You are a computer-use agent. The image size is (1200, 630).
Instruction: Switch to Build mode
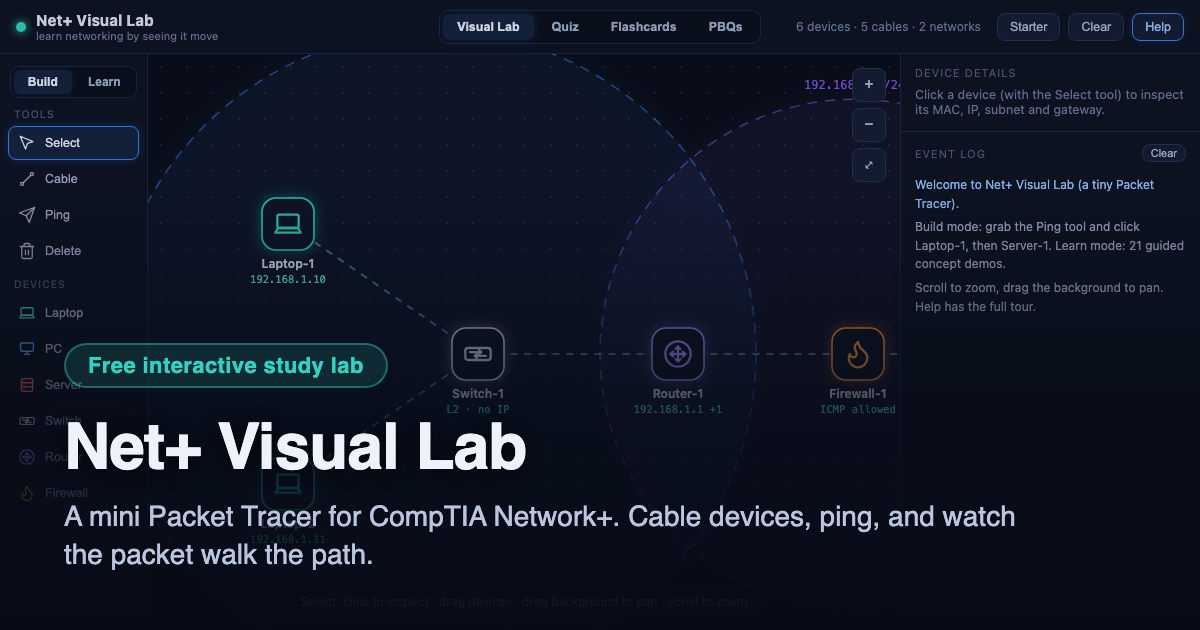click(x=43, y=82)
